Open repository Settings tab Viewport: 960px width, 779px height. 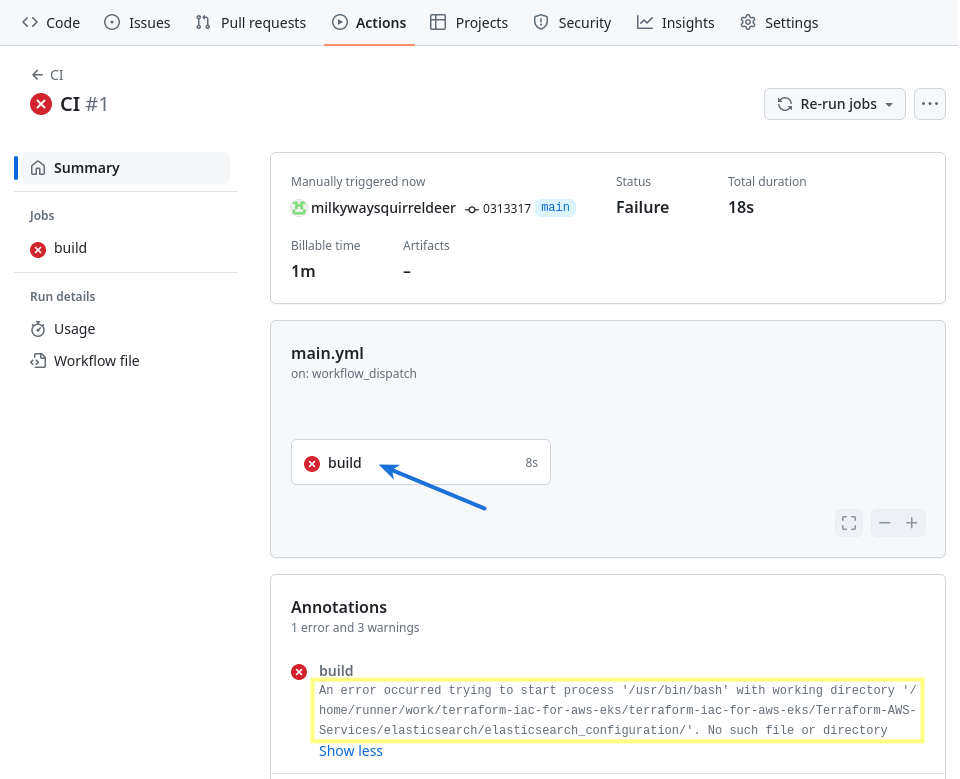[779, 22]
